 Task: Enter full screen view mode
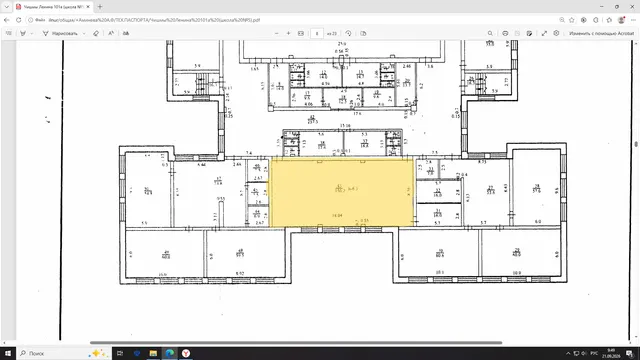(544, 33)
